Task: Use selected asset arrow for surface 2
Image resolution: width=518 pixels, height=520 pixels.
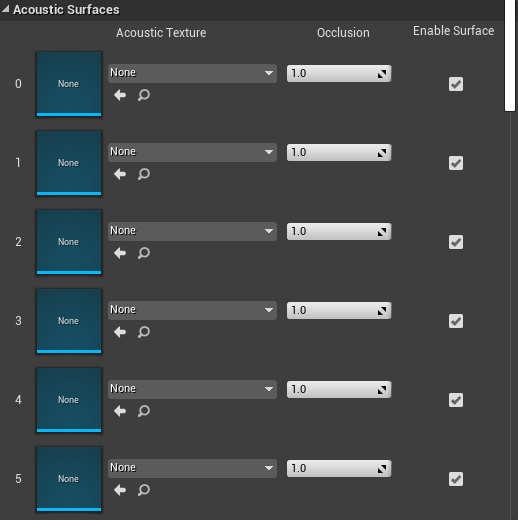Action: pos(120,253)
